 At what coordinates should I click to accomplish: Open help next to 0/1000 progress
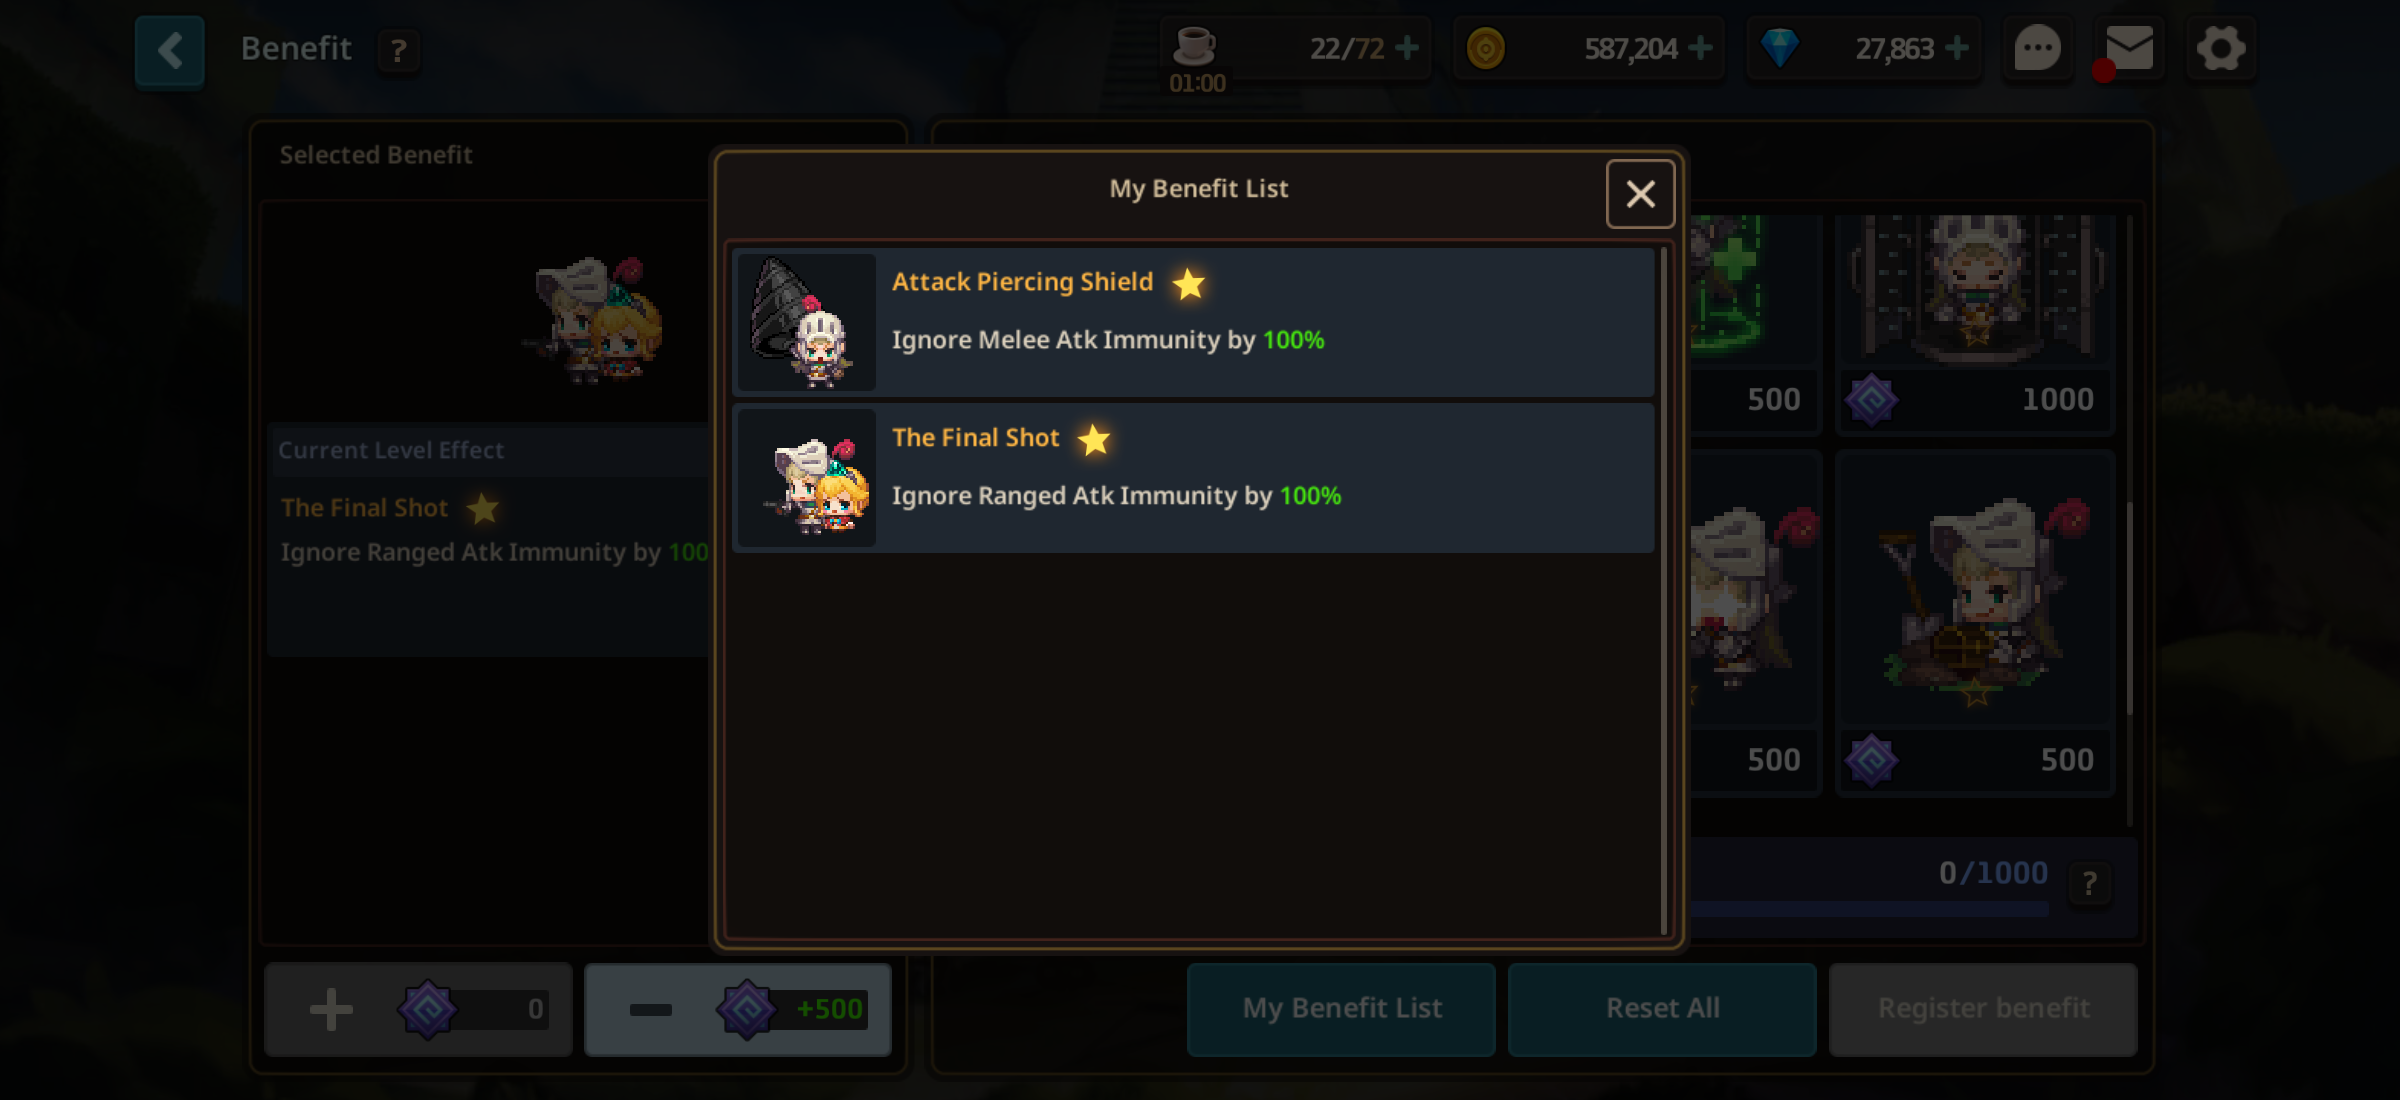pyautogui.click(x=2089, y=884)
